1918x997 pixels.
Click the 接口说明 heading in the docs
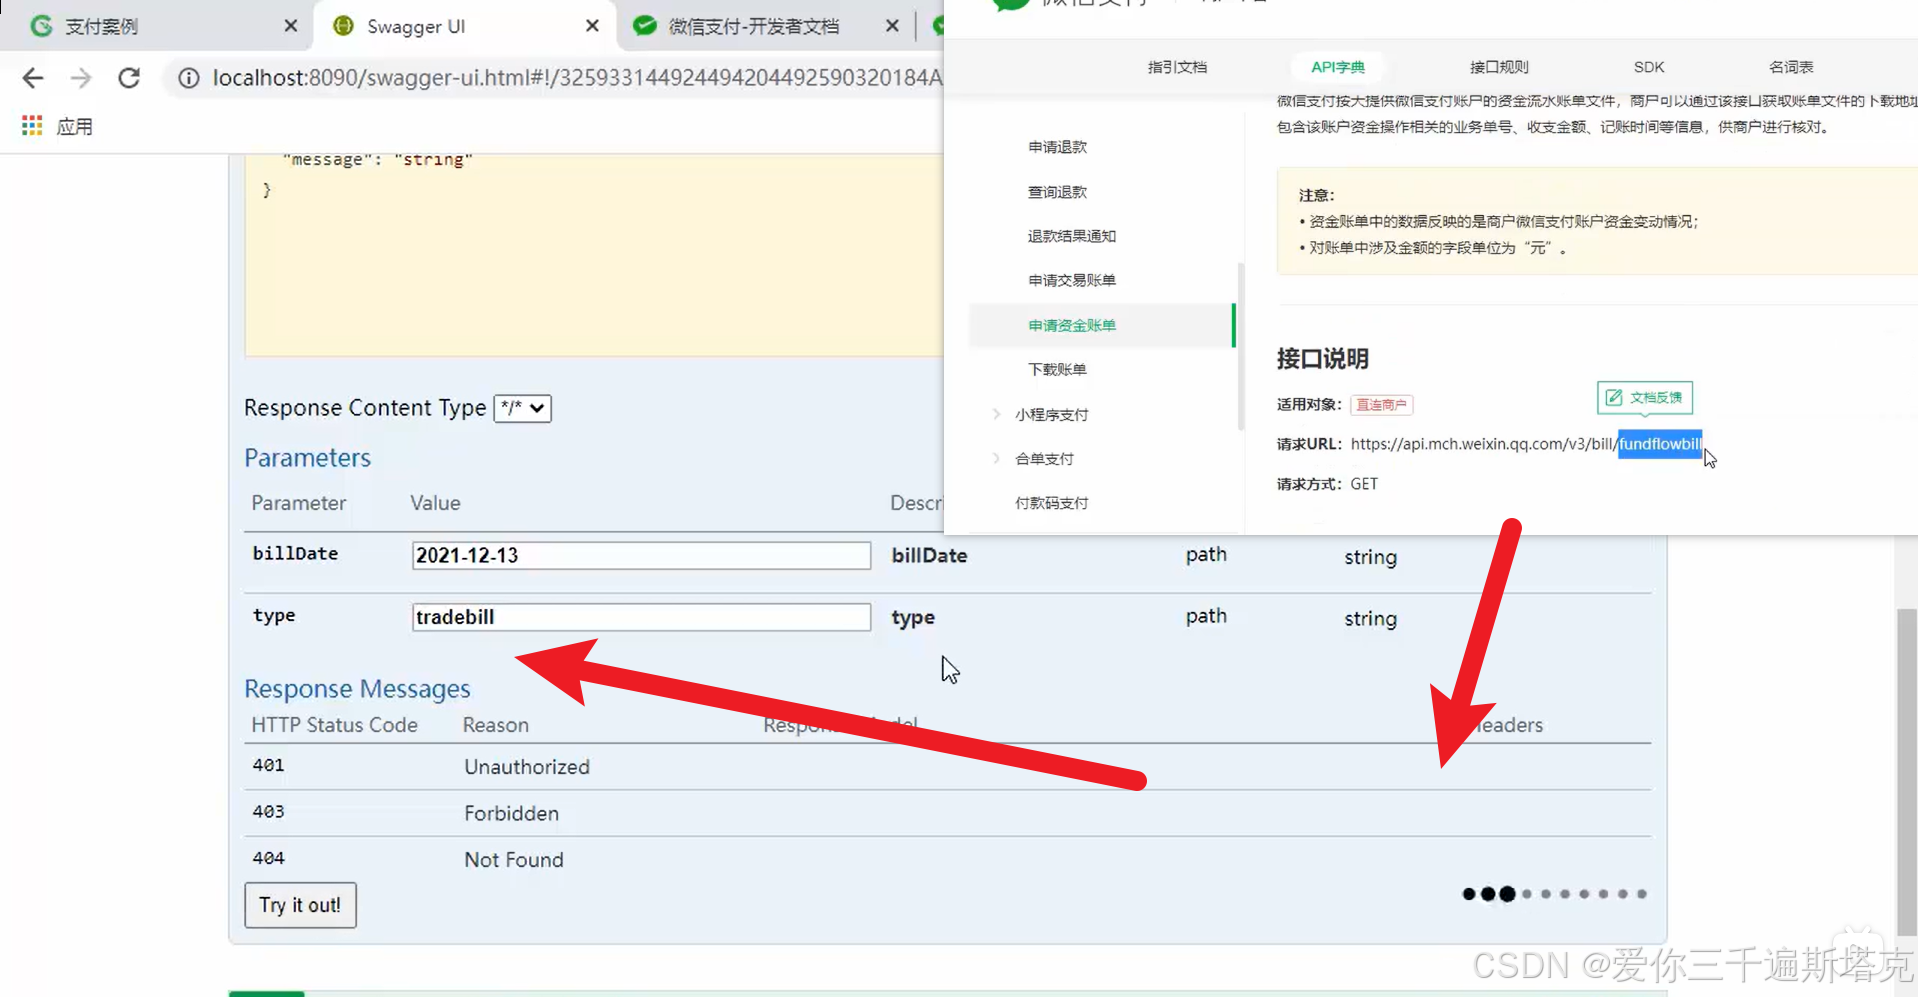coord(1322,359)
